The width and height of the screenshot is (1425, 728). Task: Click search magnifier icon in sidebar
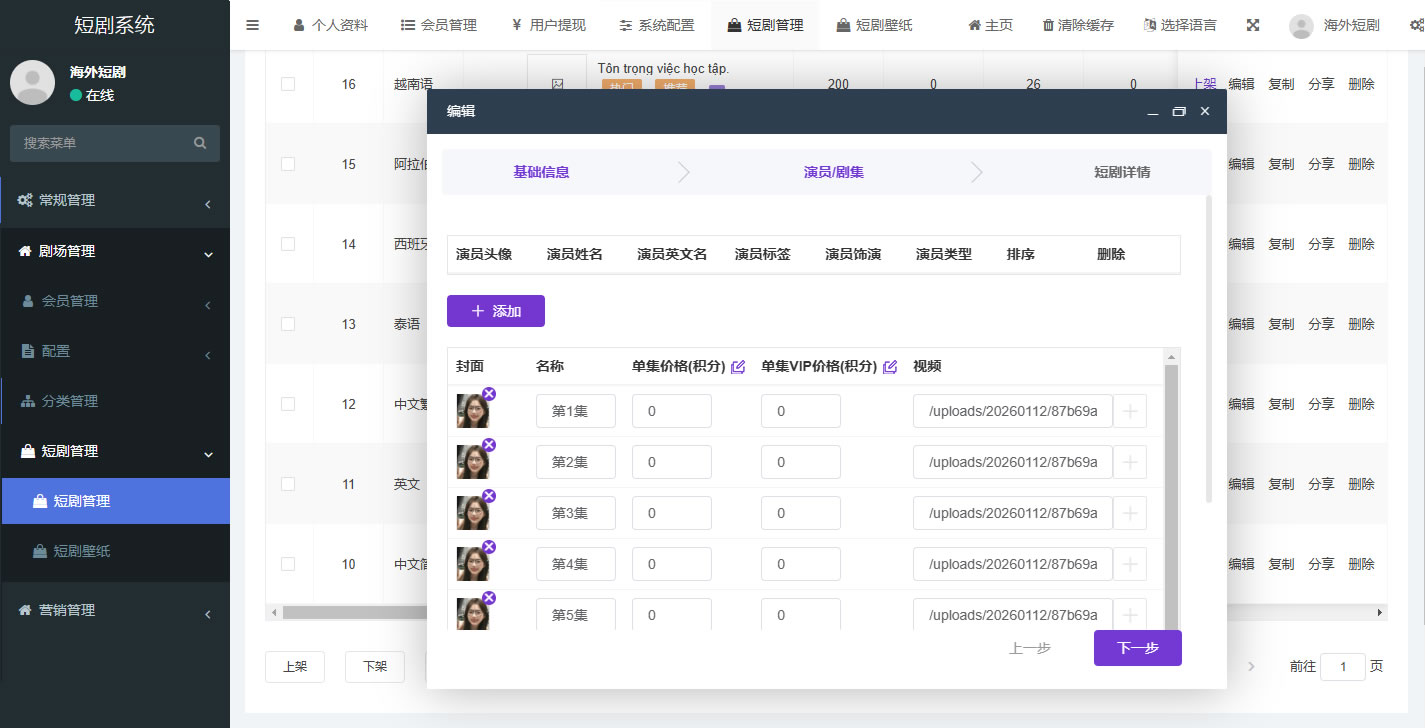200,143
